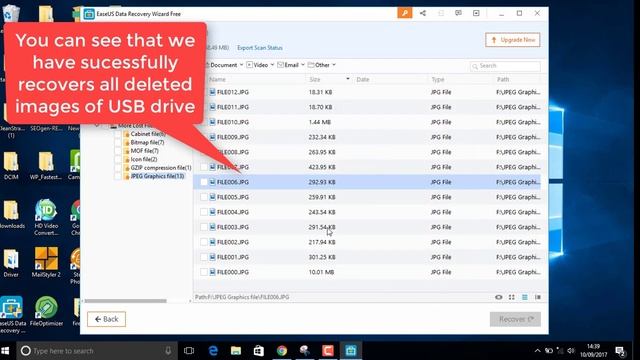Screen dimensions: 640x360
Task: Tick the JPEG Graphics file(13) tree checkbox
Action: click(x=118, y=176)
